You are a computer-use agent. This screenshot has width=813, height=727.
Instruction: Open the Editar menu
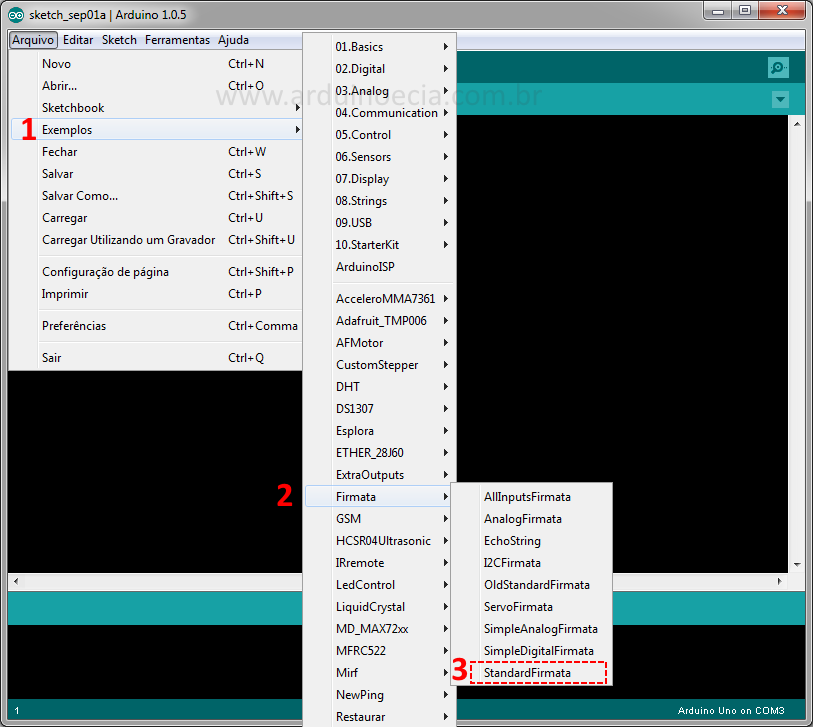point(77,39)
